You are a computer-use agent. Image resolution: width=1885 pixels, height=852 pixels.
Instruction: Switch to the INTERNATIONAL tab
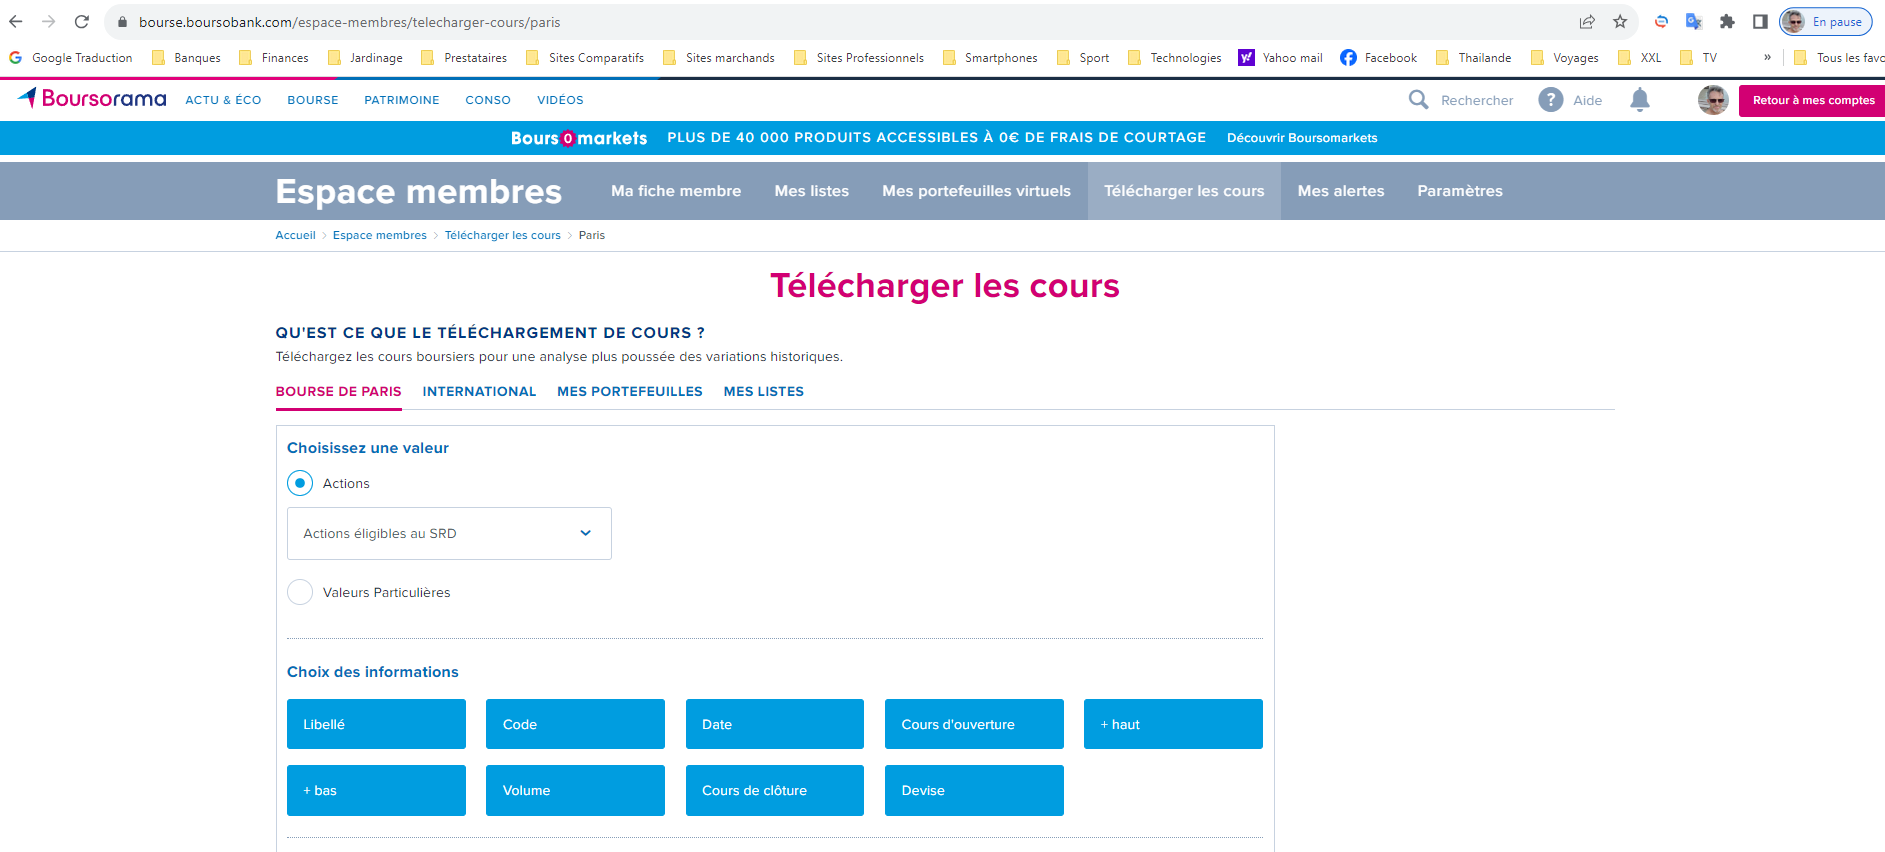tap(479, 391)
